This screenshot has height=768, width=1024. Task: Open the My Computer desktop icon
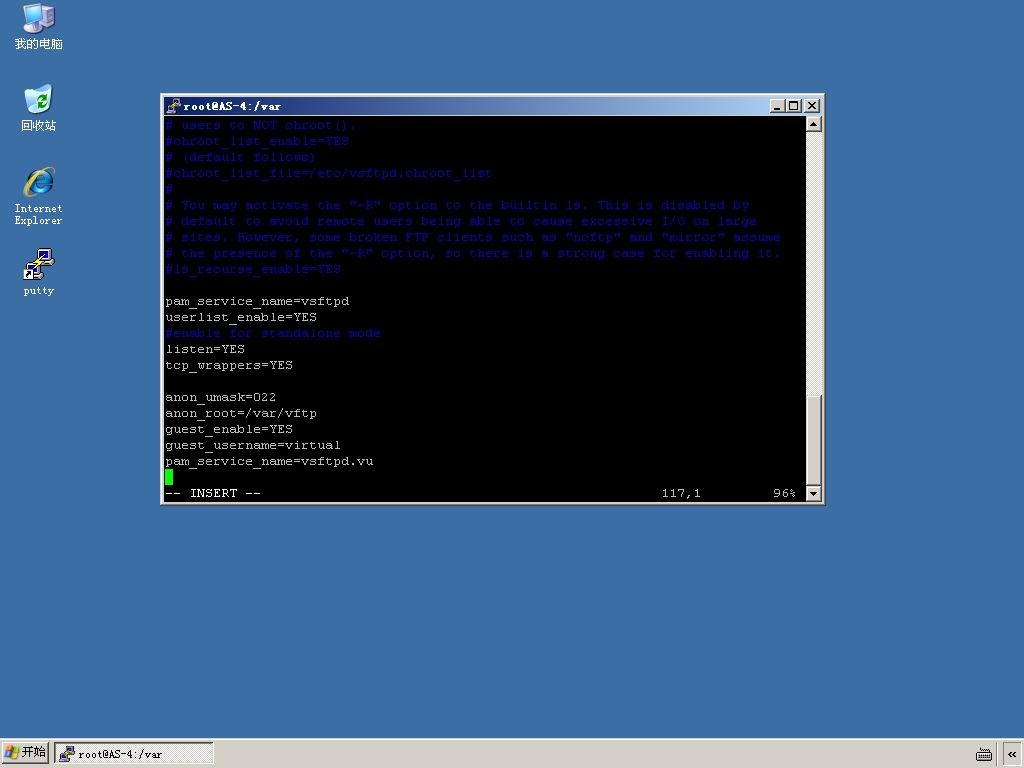tap(39, 26)
